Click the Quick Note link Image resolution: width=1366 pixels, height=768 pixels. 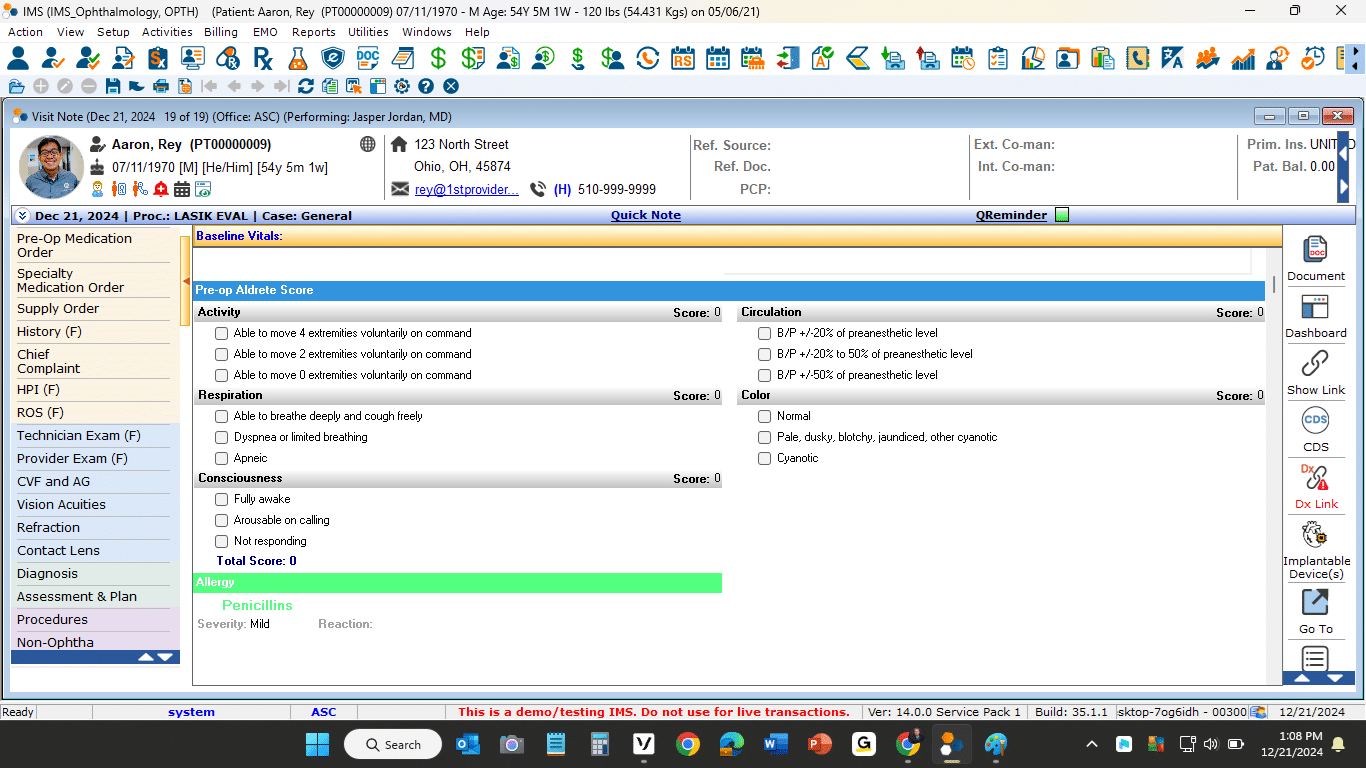click(x=645, y=215)
